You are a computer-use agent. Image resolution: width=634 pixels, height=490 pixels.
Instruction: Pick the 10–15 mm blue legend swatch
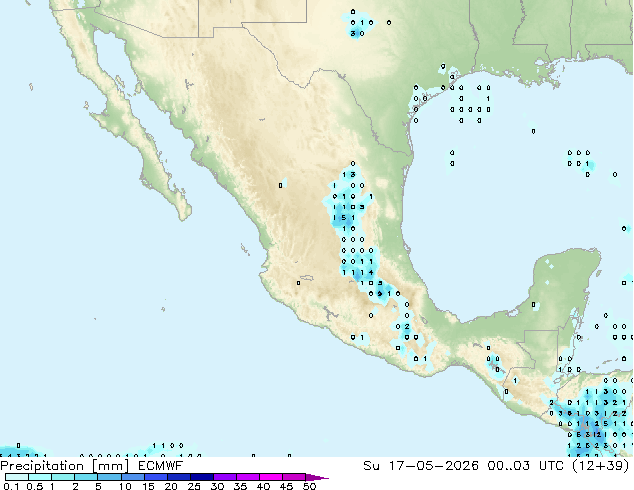[x=133, y=477]
